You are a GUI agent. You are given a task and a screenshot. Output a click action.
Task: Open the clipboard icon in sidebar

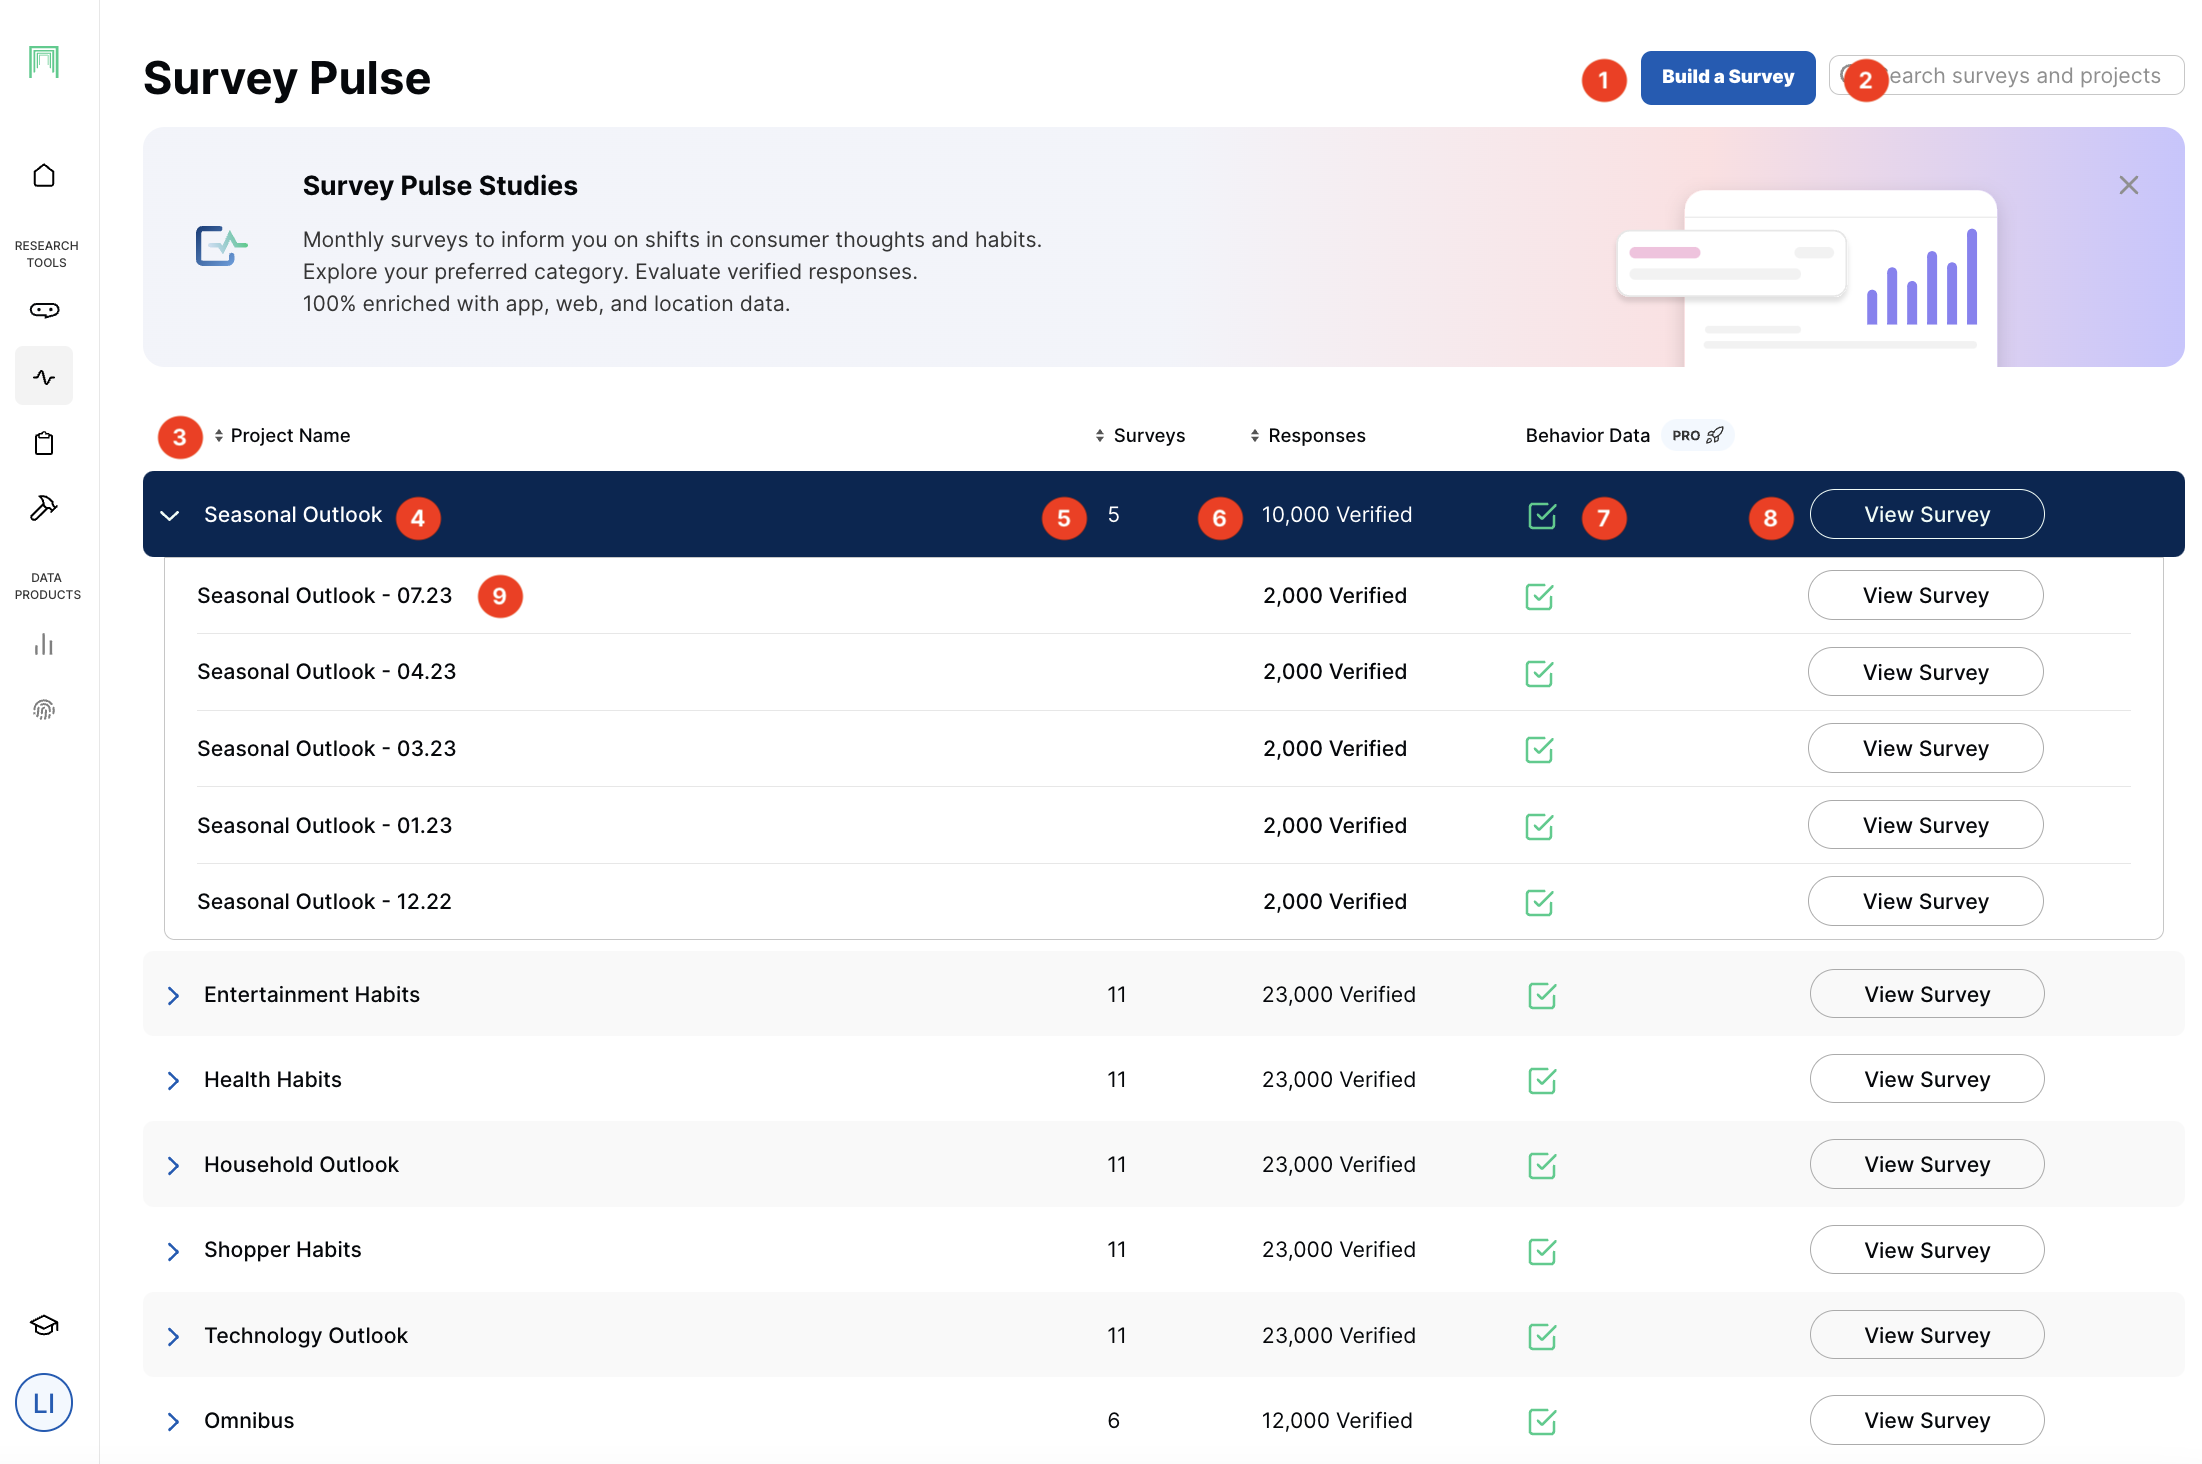coord(44,443)
